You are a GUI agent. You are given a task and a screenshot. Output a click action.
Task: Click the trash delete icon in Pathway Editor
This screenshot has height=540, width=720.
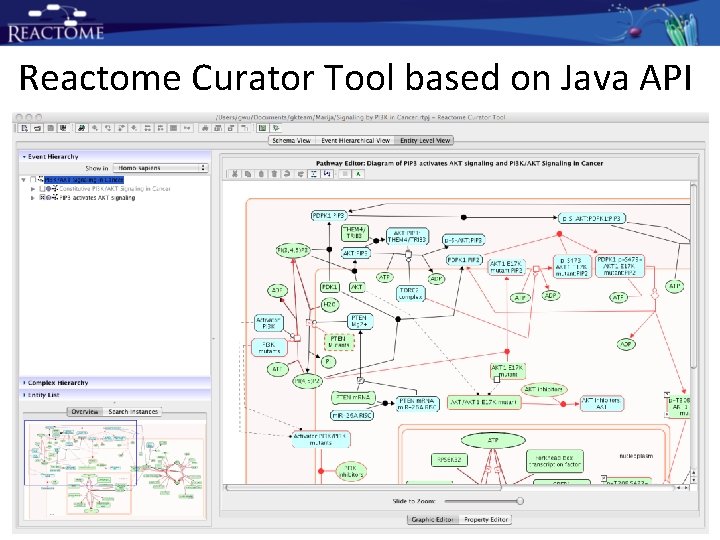pos(274,174)
